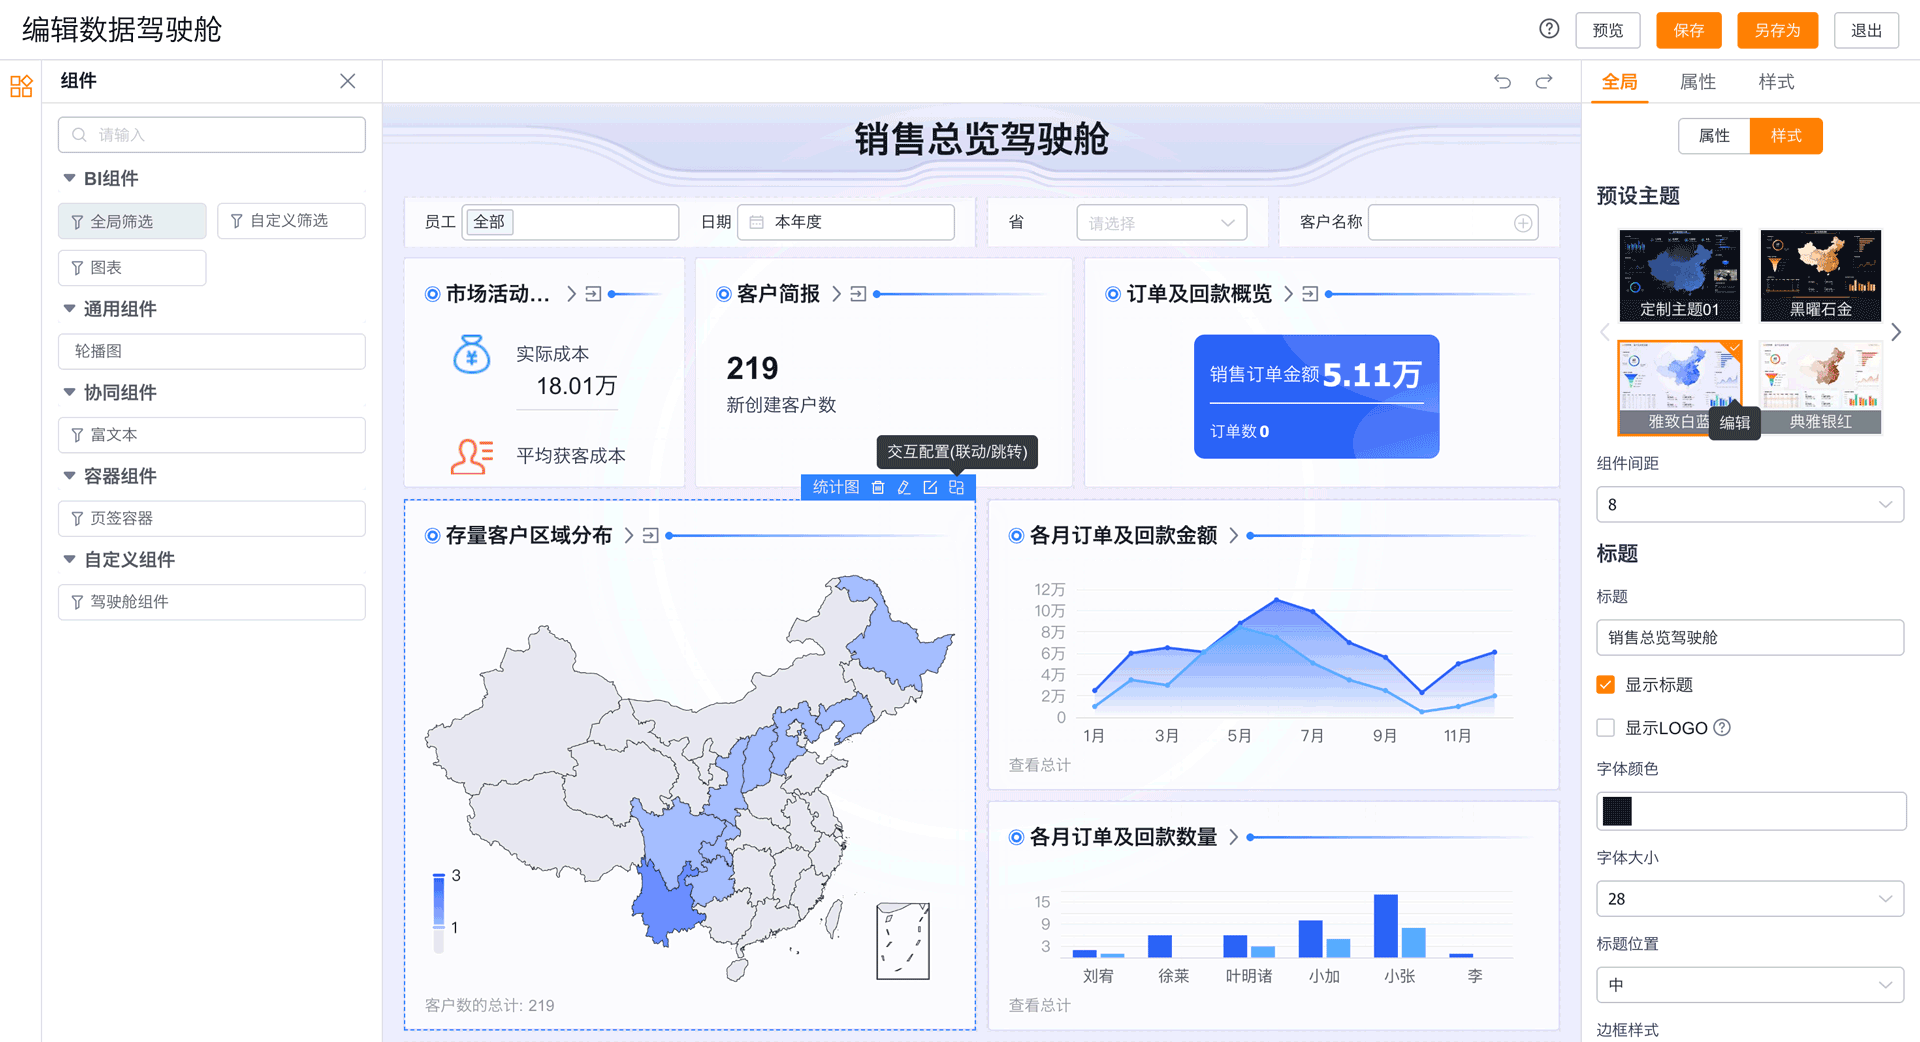The image size is (1920, 1042).
Task: Open the top-level 属性 tab
Action: (1697, 82)
